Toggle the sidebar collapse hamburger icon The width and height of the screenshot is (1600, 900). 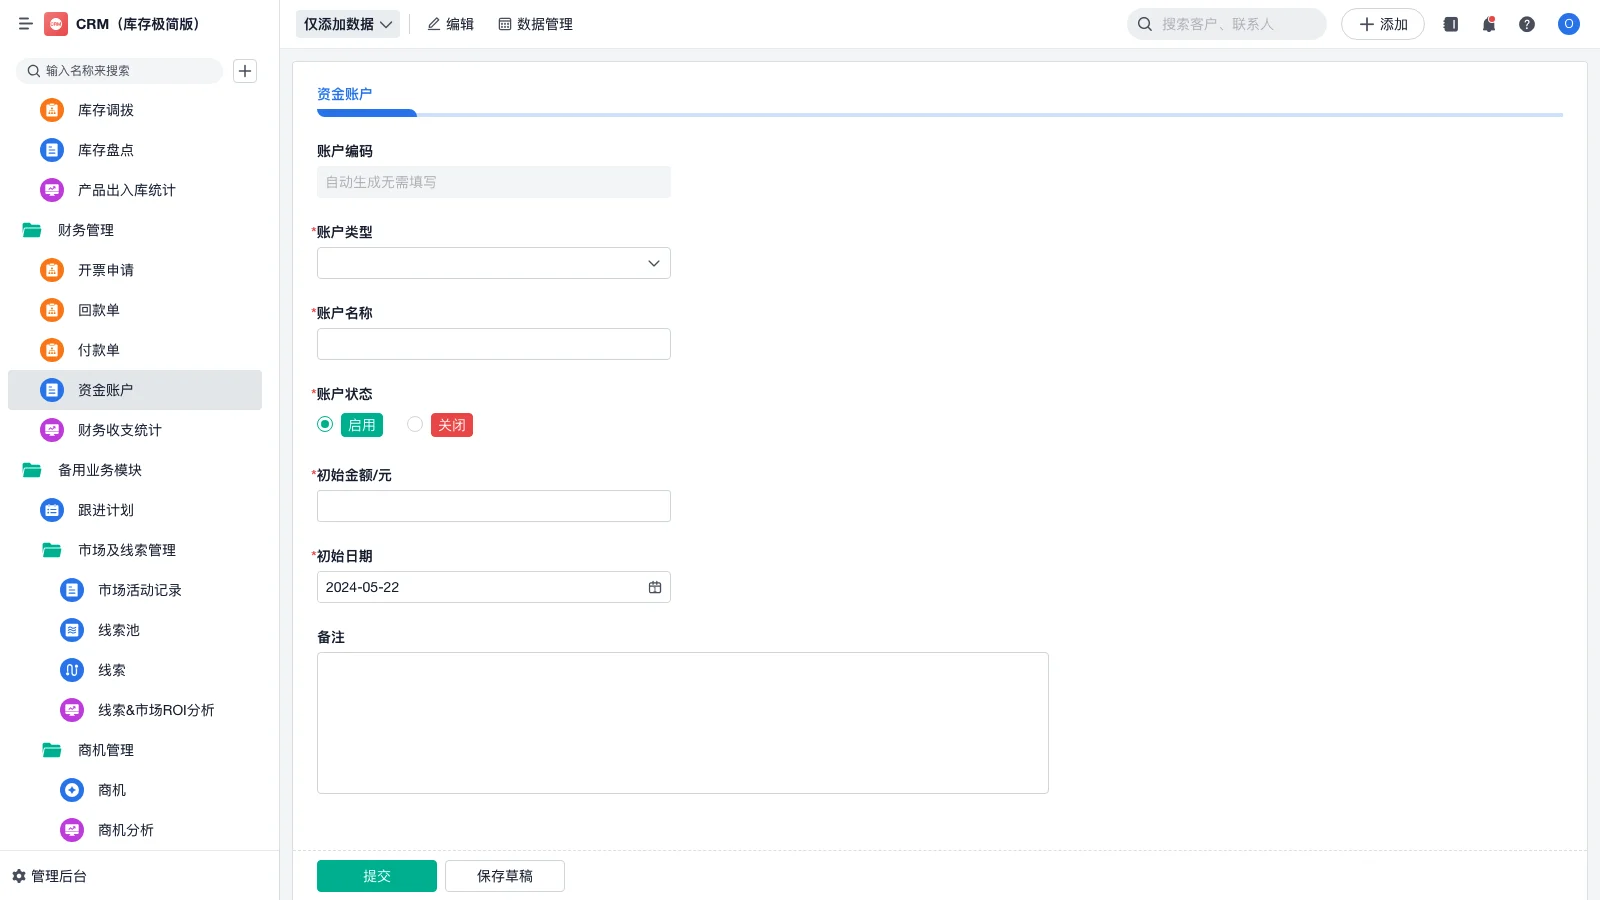pyautogui.click(x=26, y=24)
